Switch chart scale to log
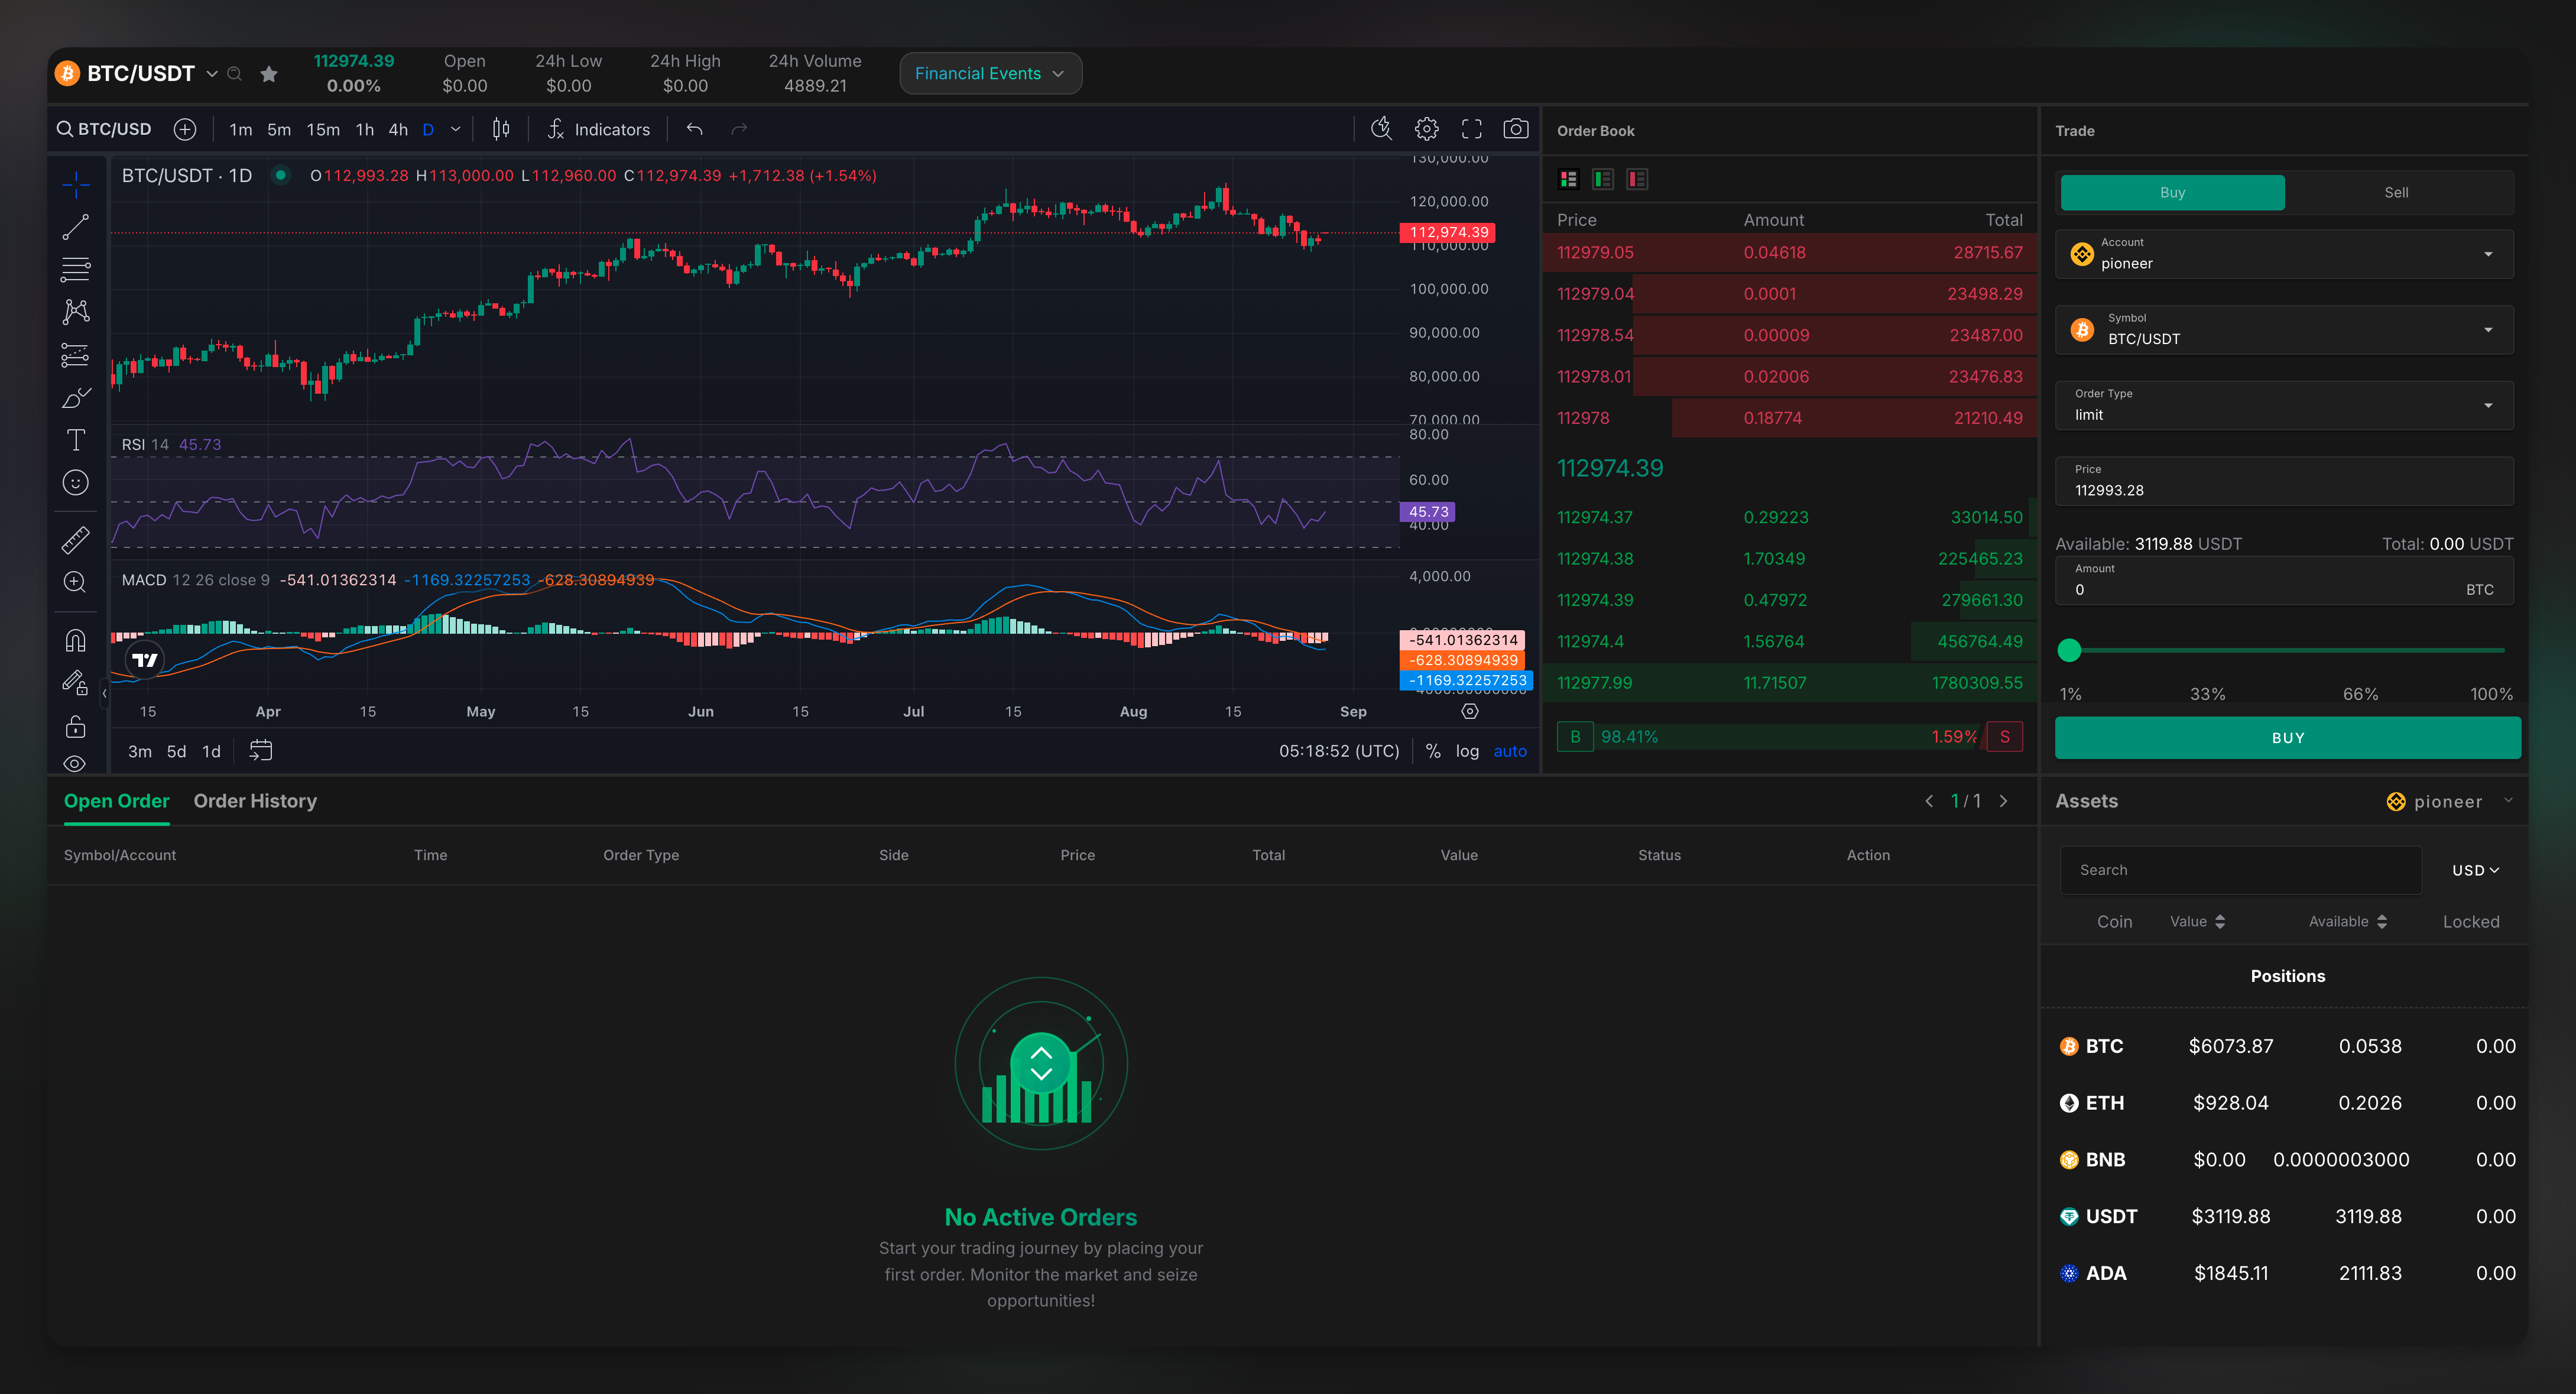Screen dimensions: 2576x1394 click(x=1467, y=751)
